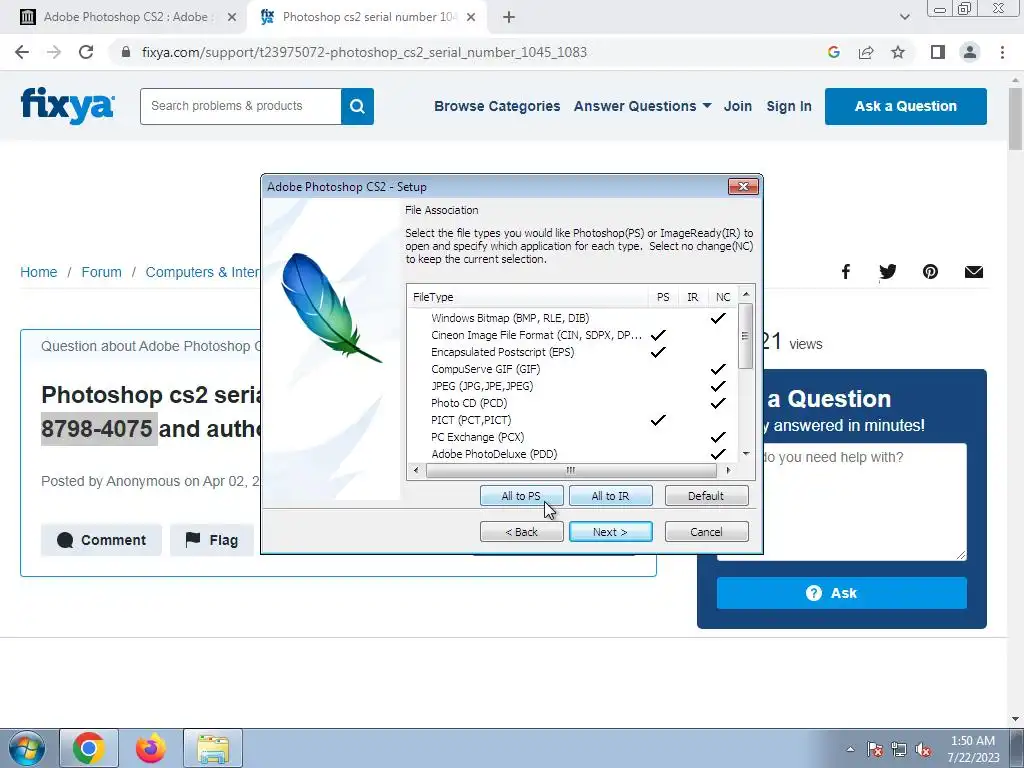Toggle NC check for CompuServe GIF

pyautogui.click(x=718, y=369)
